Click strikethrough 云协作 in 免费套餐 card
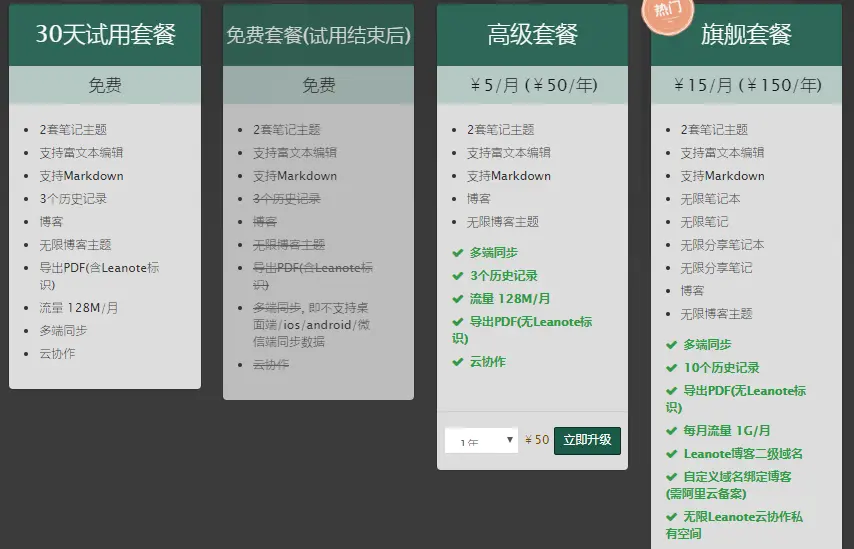 point(271,364)
